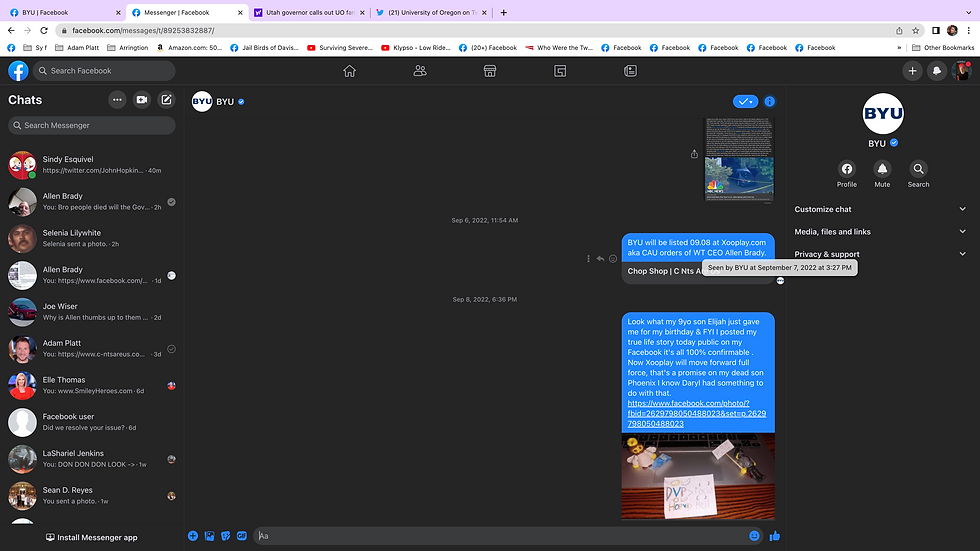
Task: Choose a GIF
Action: 242,536
